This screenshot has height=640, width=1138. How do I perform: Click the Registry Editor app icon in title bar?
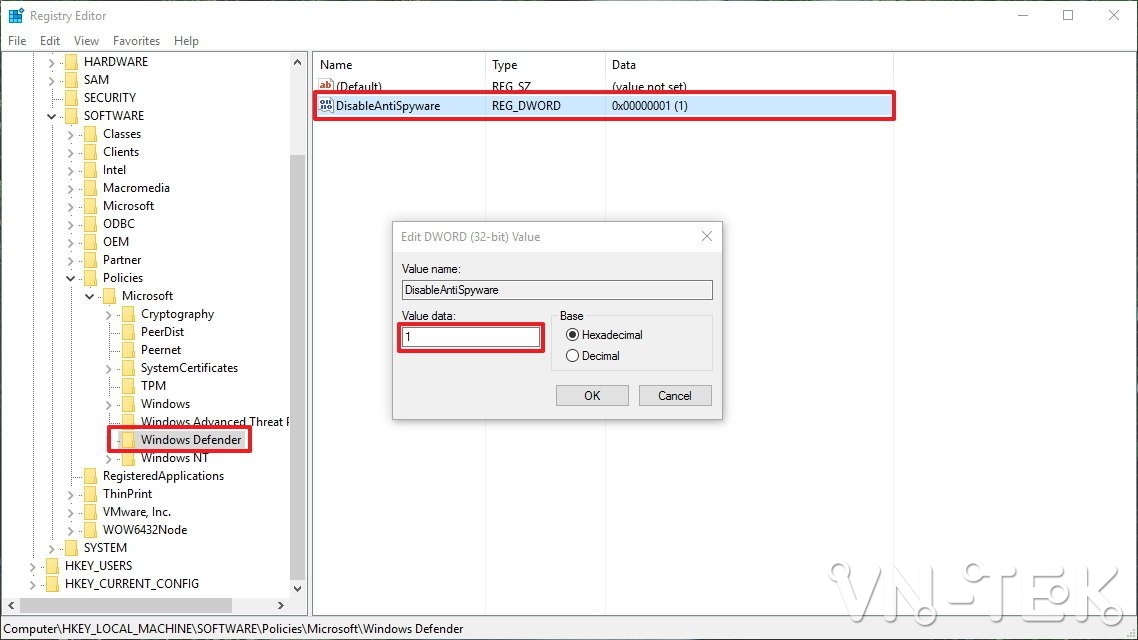pos(16,16)
